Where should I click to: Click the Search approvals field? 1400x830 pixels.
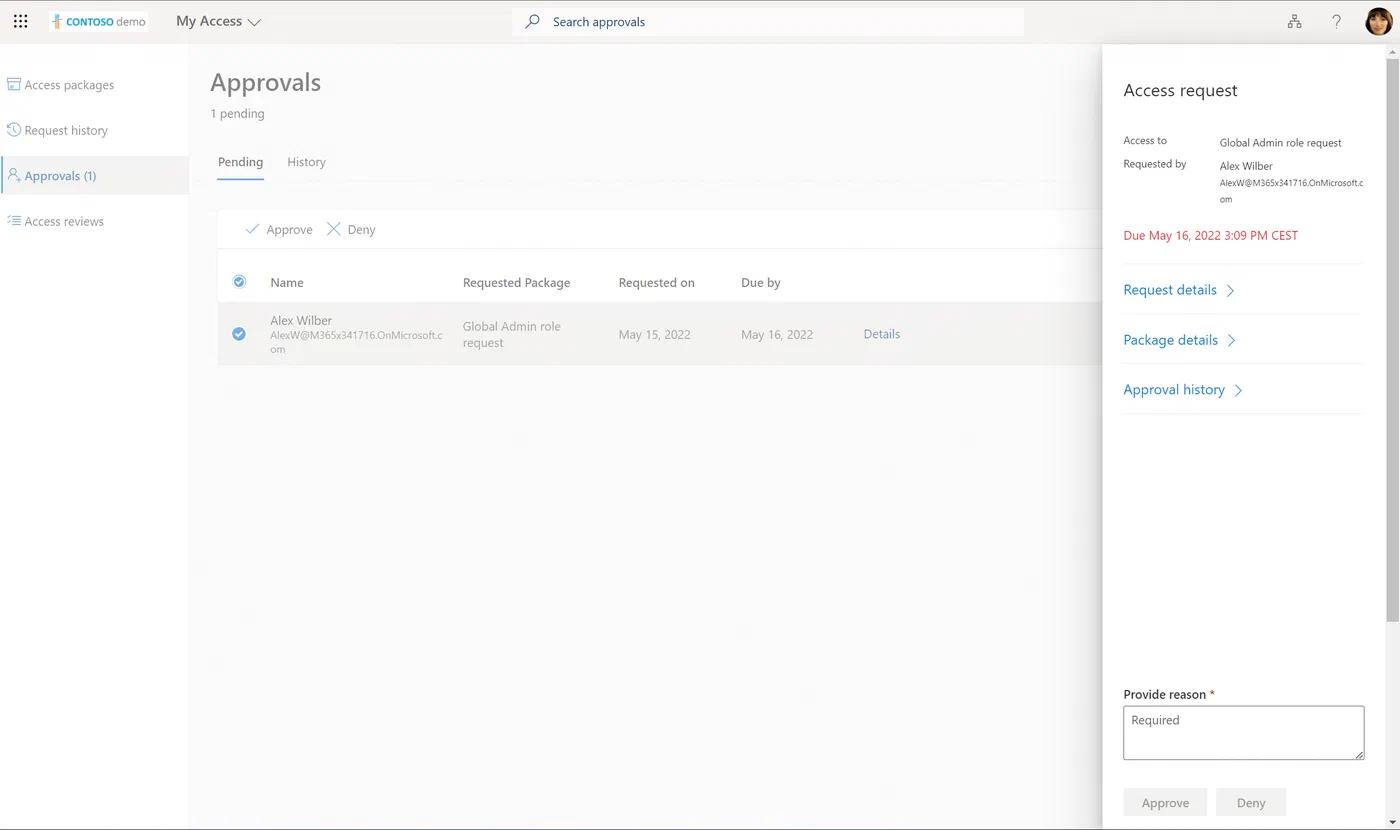coord(767,21)
